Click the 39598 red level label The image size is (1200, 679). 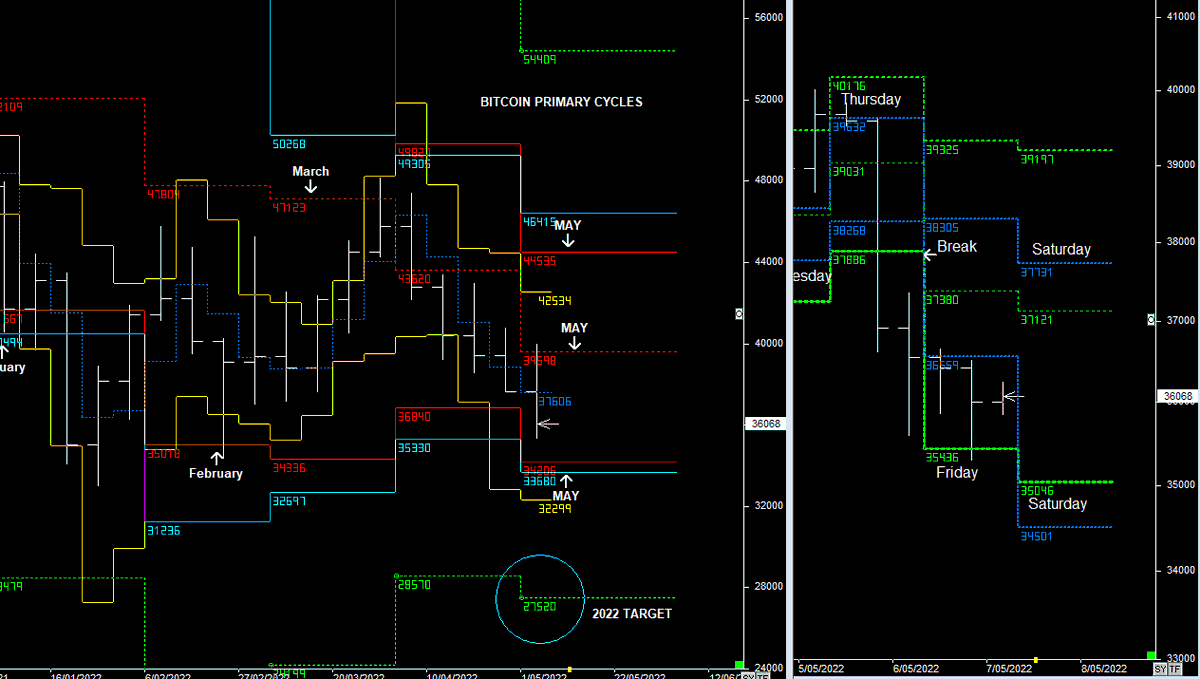tap(540, 361)
